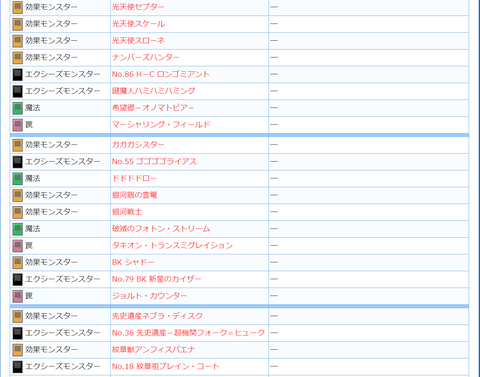Follow the マーシャリング・フィールド trap link
The height and width of the screenshot is (377, 480).
coord(161,124)
